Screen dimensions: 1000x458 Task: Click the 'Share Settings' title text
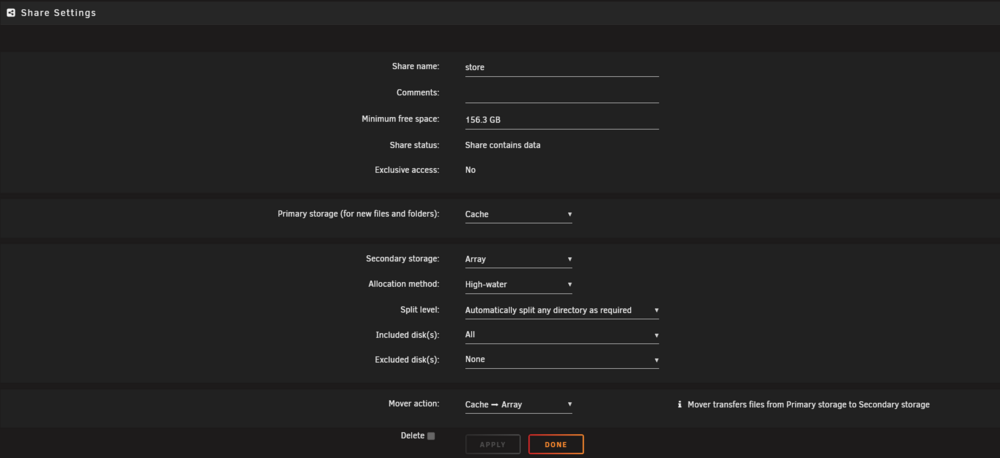click(58, 13)
